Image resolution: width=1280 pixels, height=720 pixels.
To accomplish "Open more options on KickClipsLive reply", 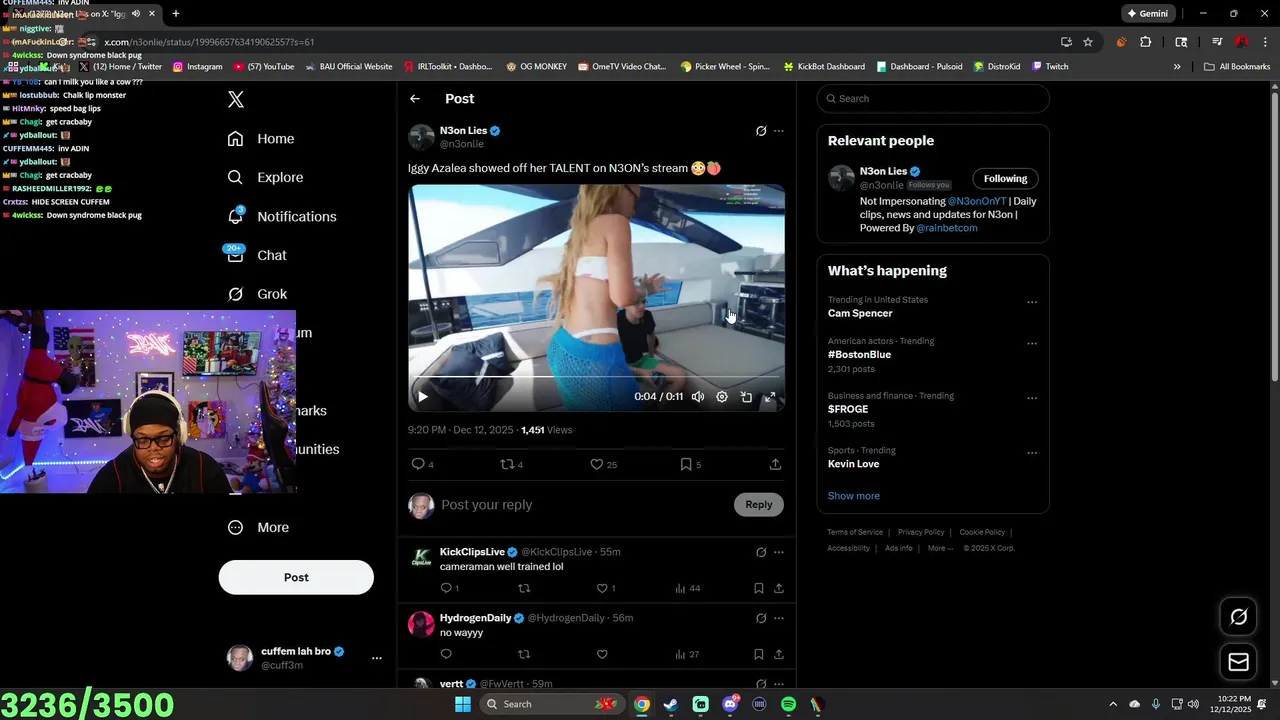I will (779, 552).
